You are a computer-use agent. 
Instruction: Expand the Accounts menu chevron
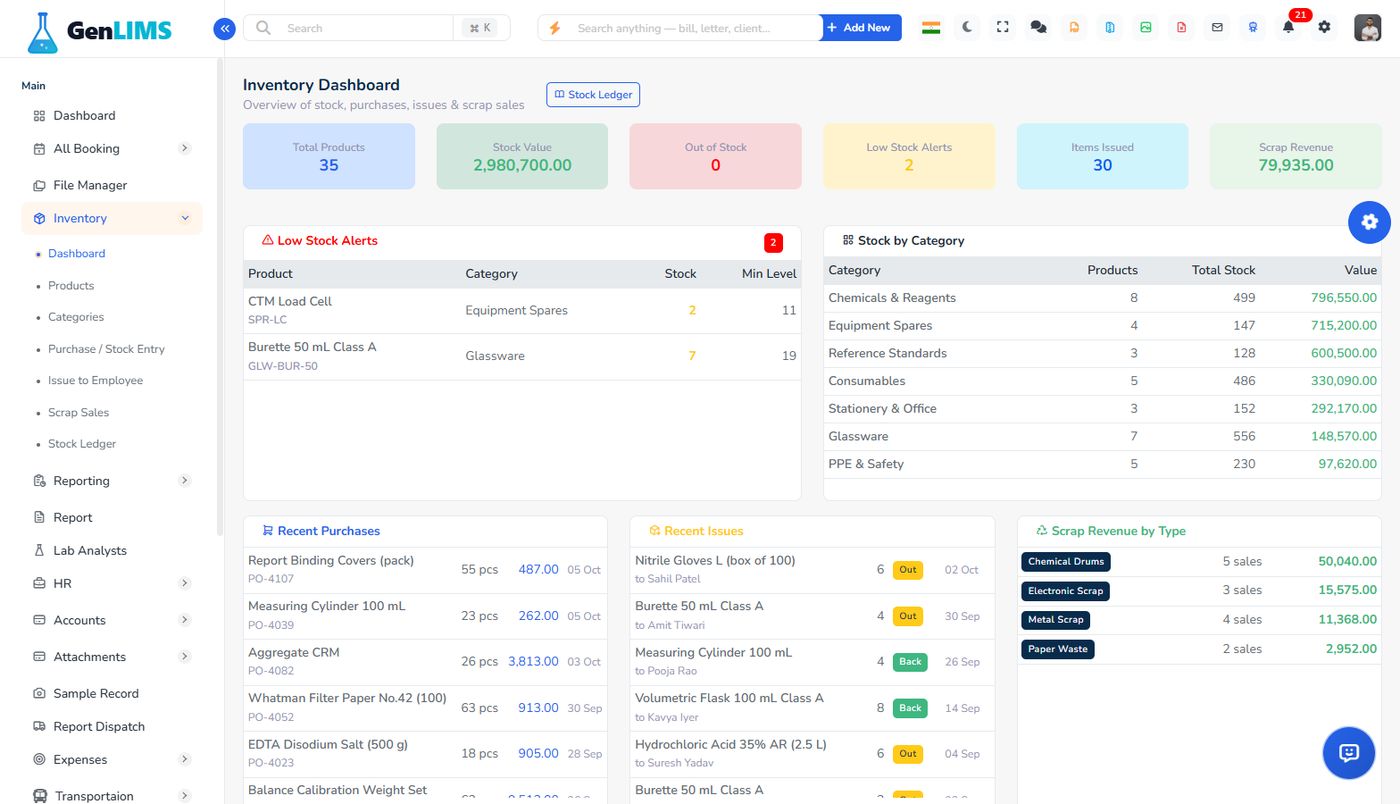click(x=184, y=620)
